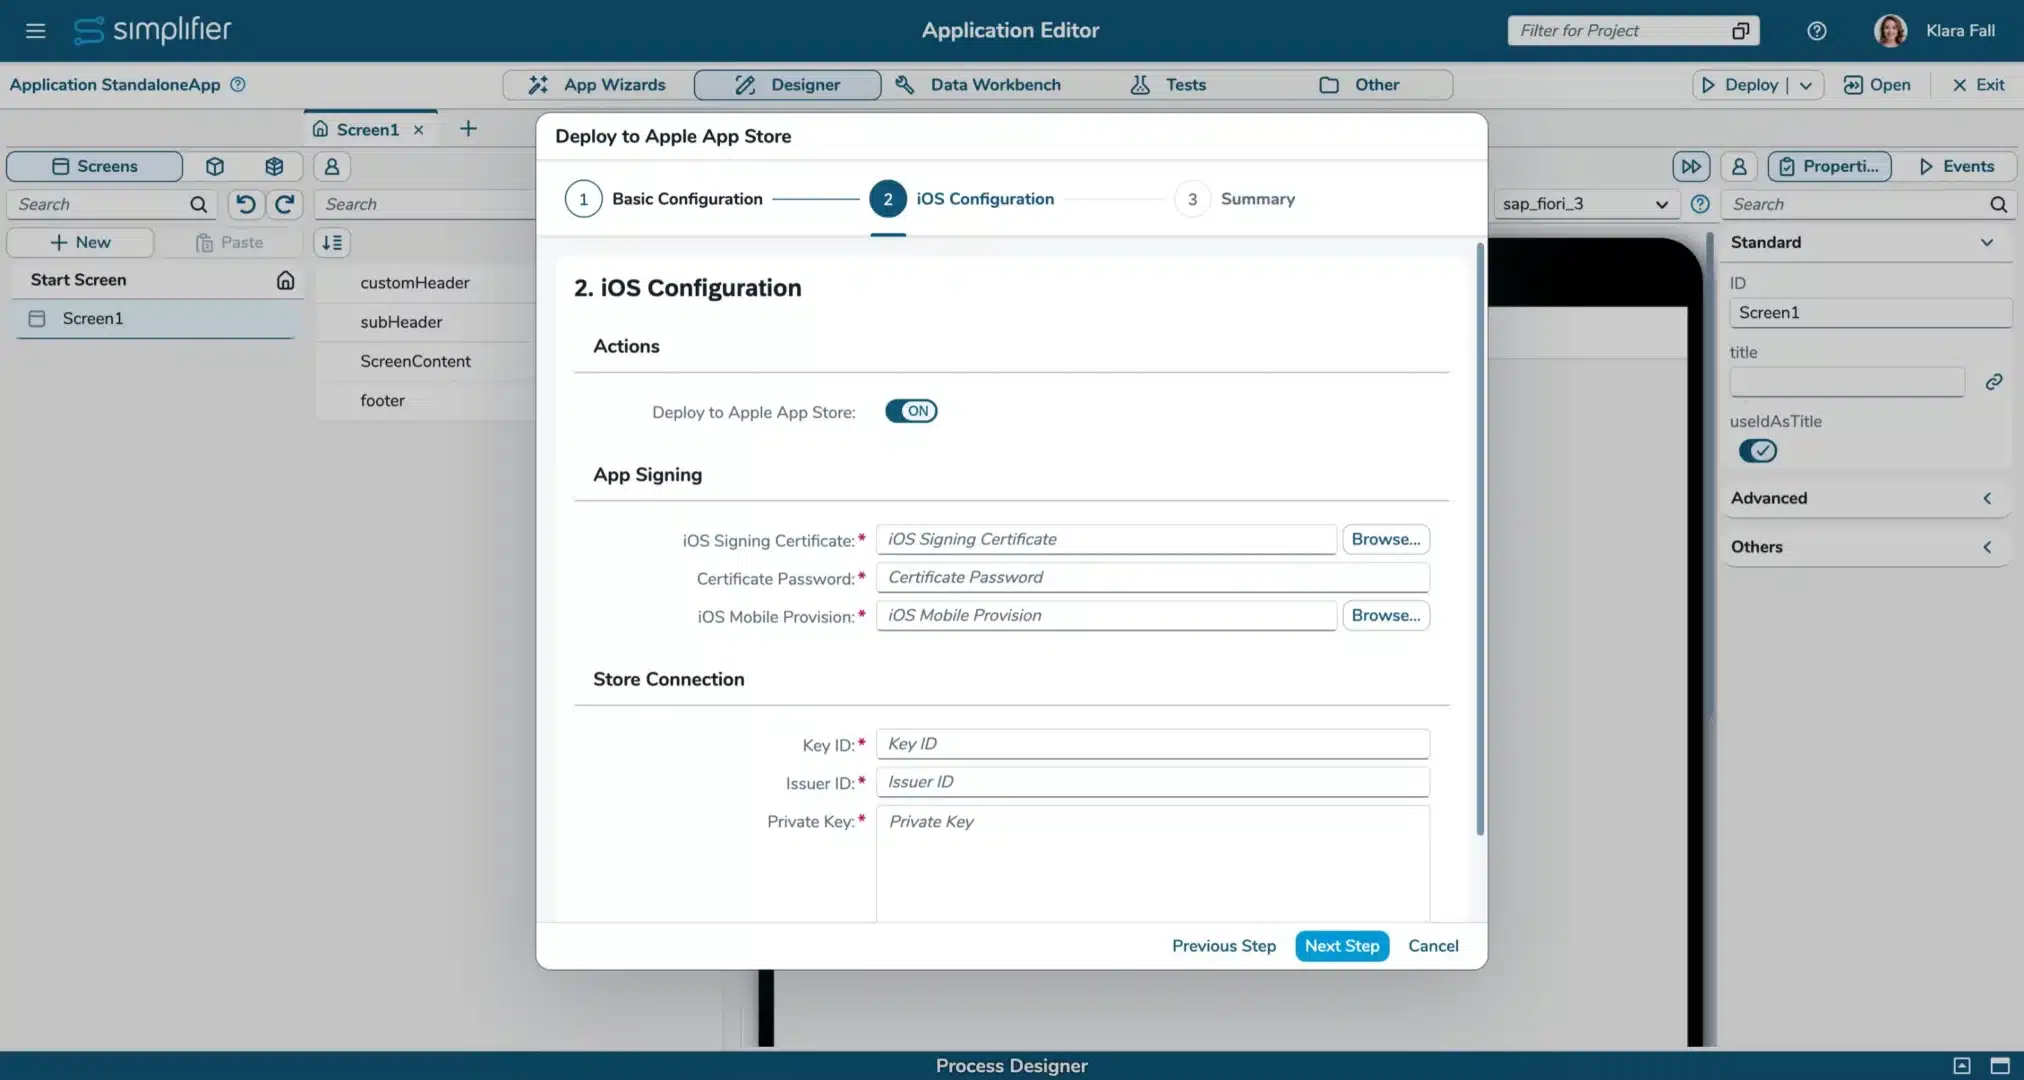The height and width of the screenshot is (1080, 2024).
Task: Click the link icon beside title field
Action: pyautogui.click(x=1993, y=382)
